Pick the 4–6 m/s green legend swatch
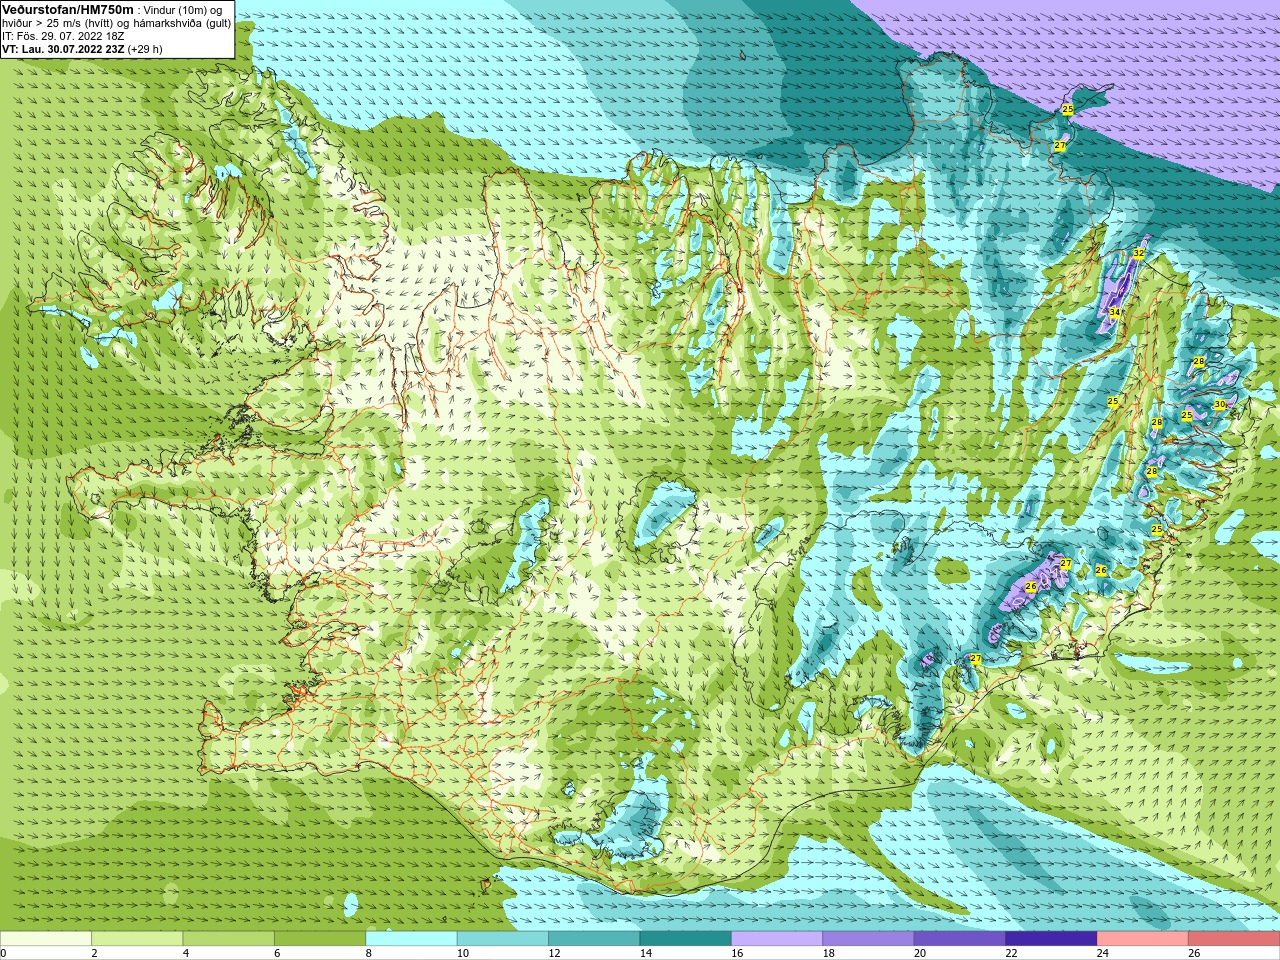 pyautogui.click(x=229, y=938)
